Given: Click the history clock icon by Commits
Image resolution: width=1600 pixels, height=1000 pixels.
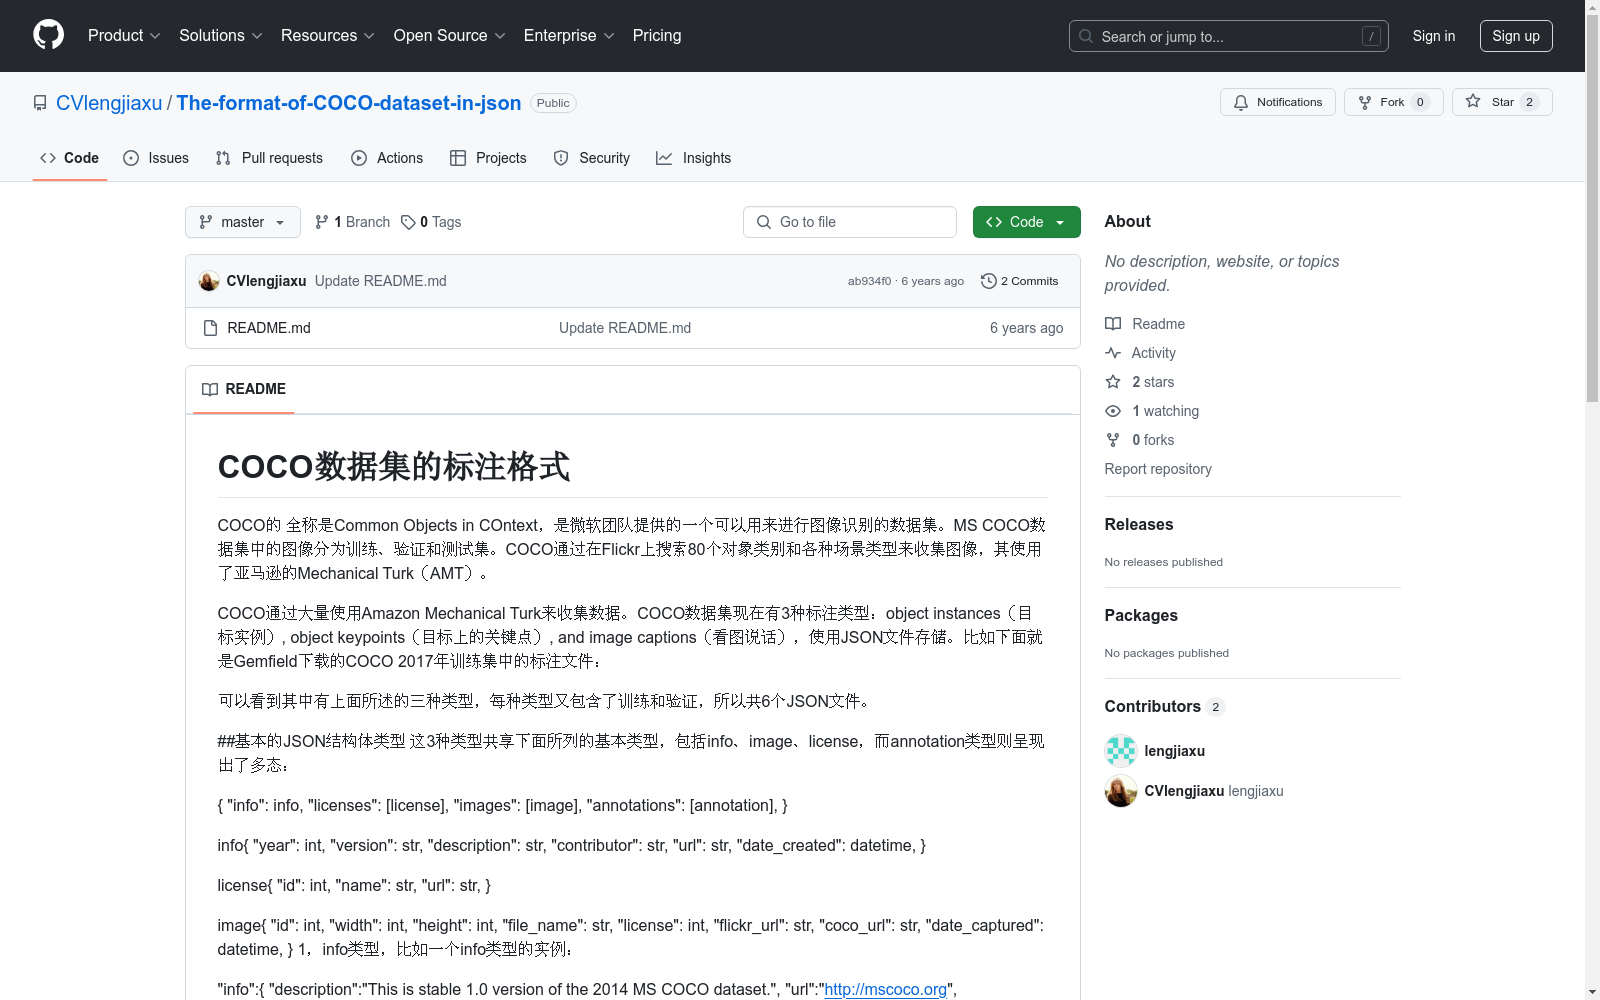Looking at the screenshot, I should click(988, 281).
